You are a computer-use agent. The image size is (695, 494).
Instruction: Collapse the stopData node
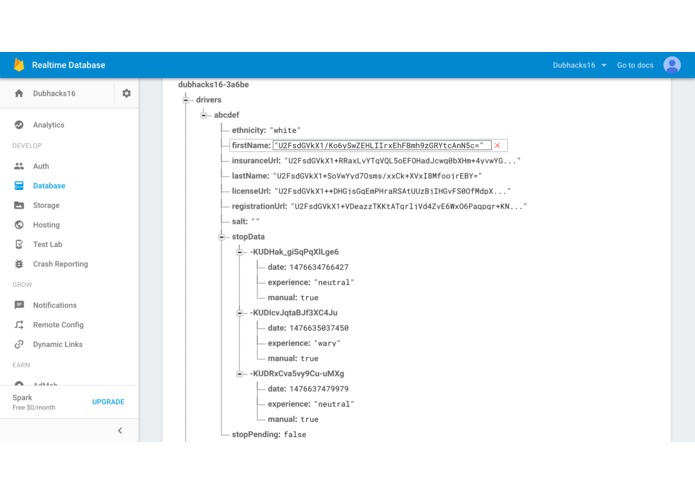(x=222, y=237)
